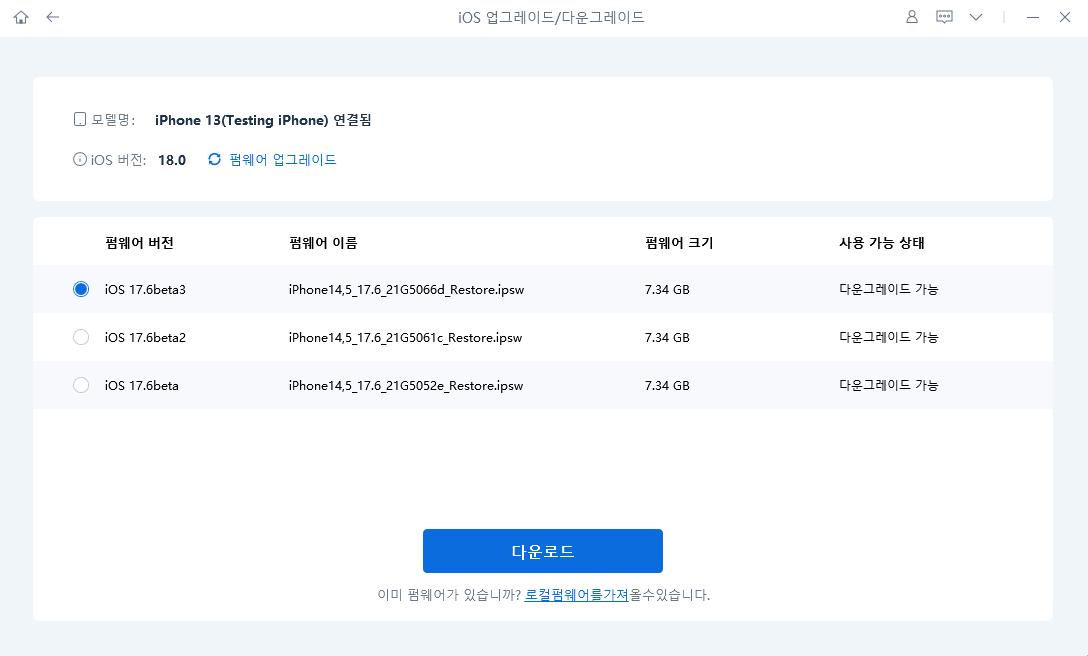Image resolution: width=1088 pixels, height=656 pixels.
Task: Go back using the left arrow icon
Action: [x=53, y=17]
